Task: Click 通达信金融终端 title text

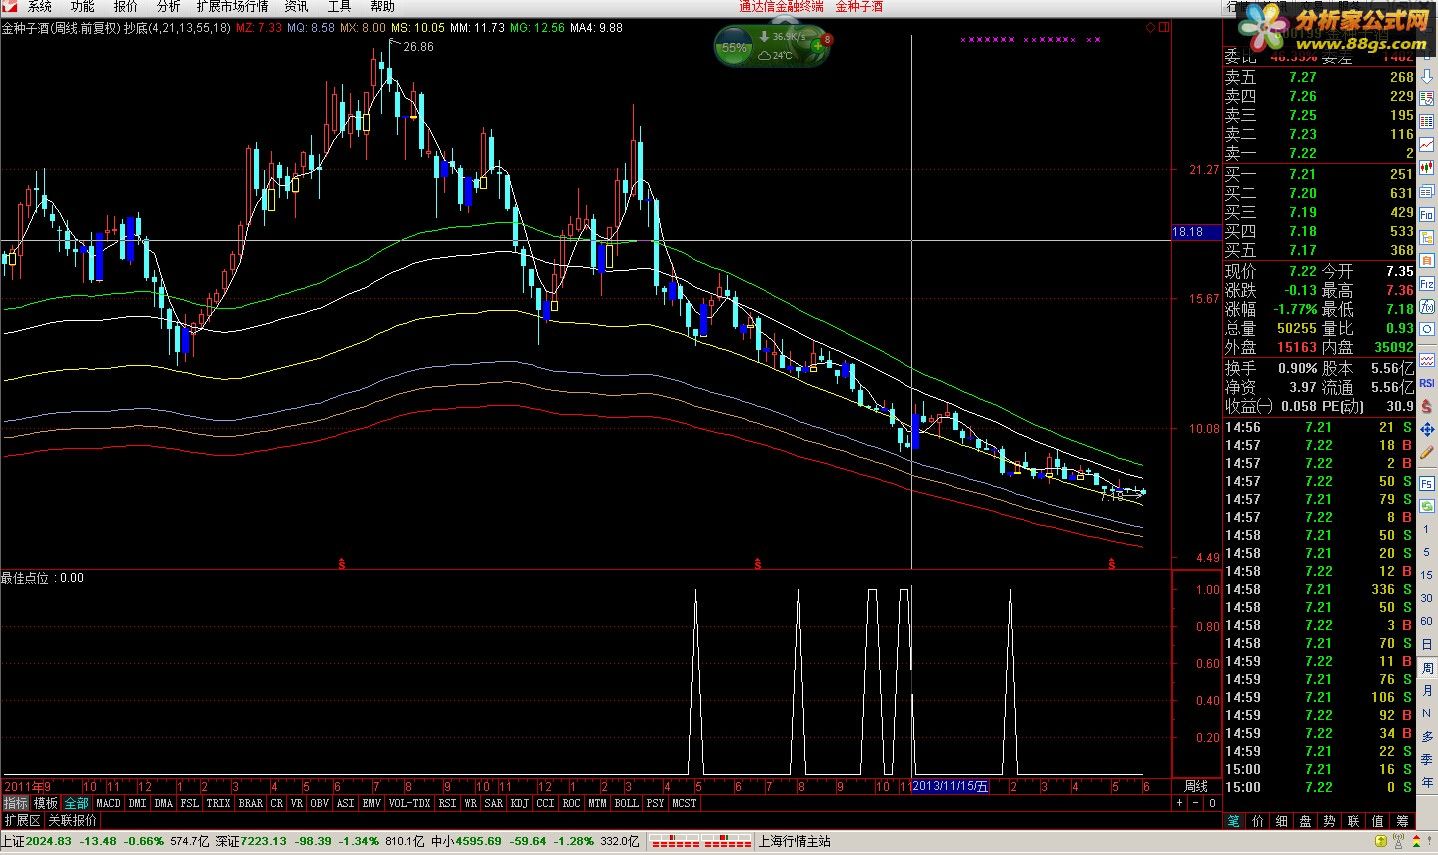Action: click(781, 6)
